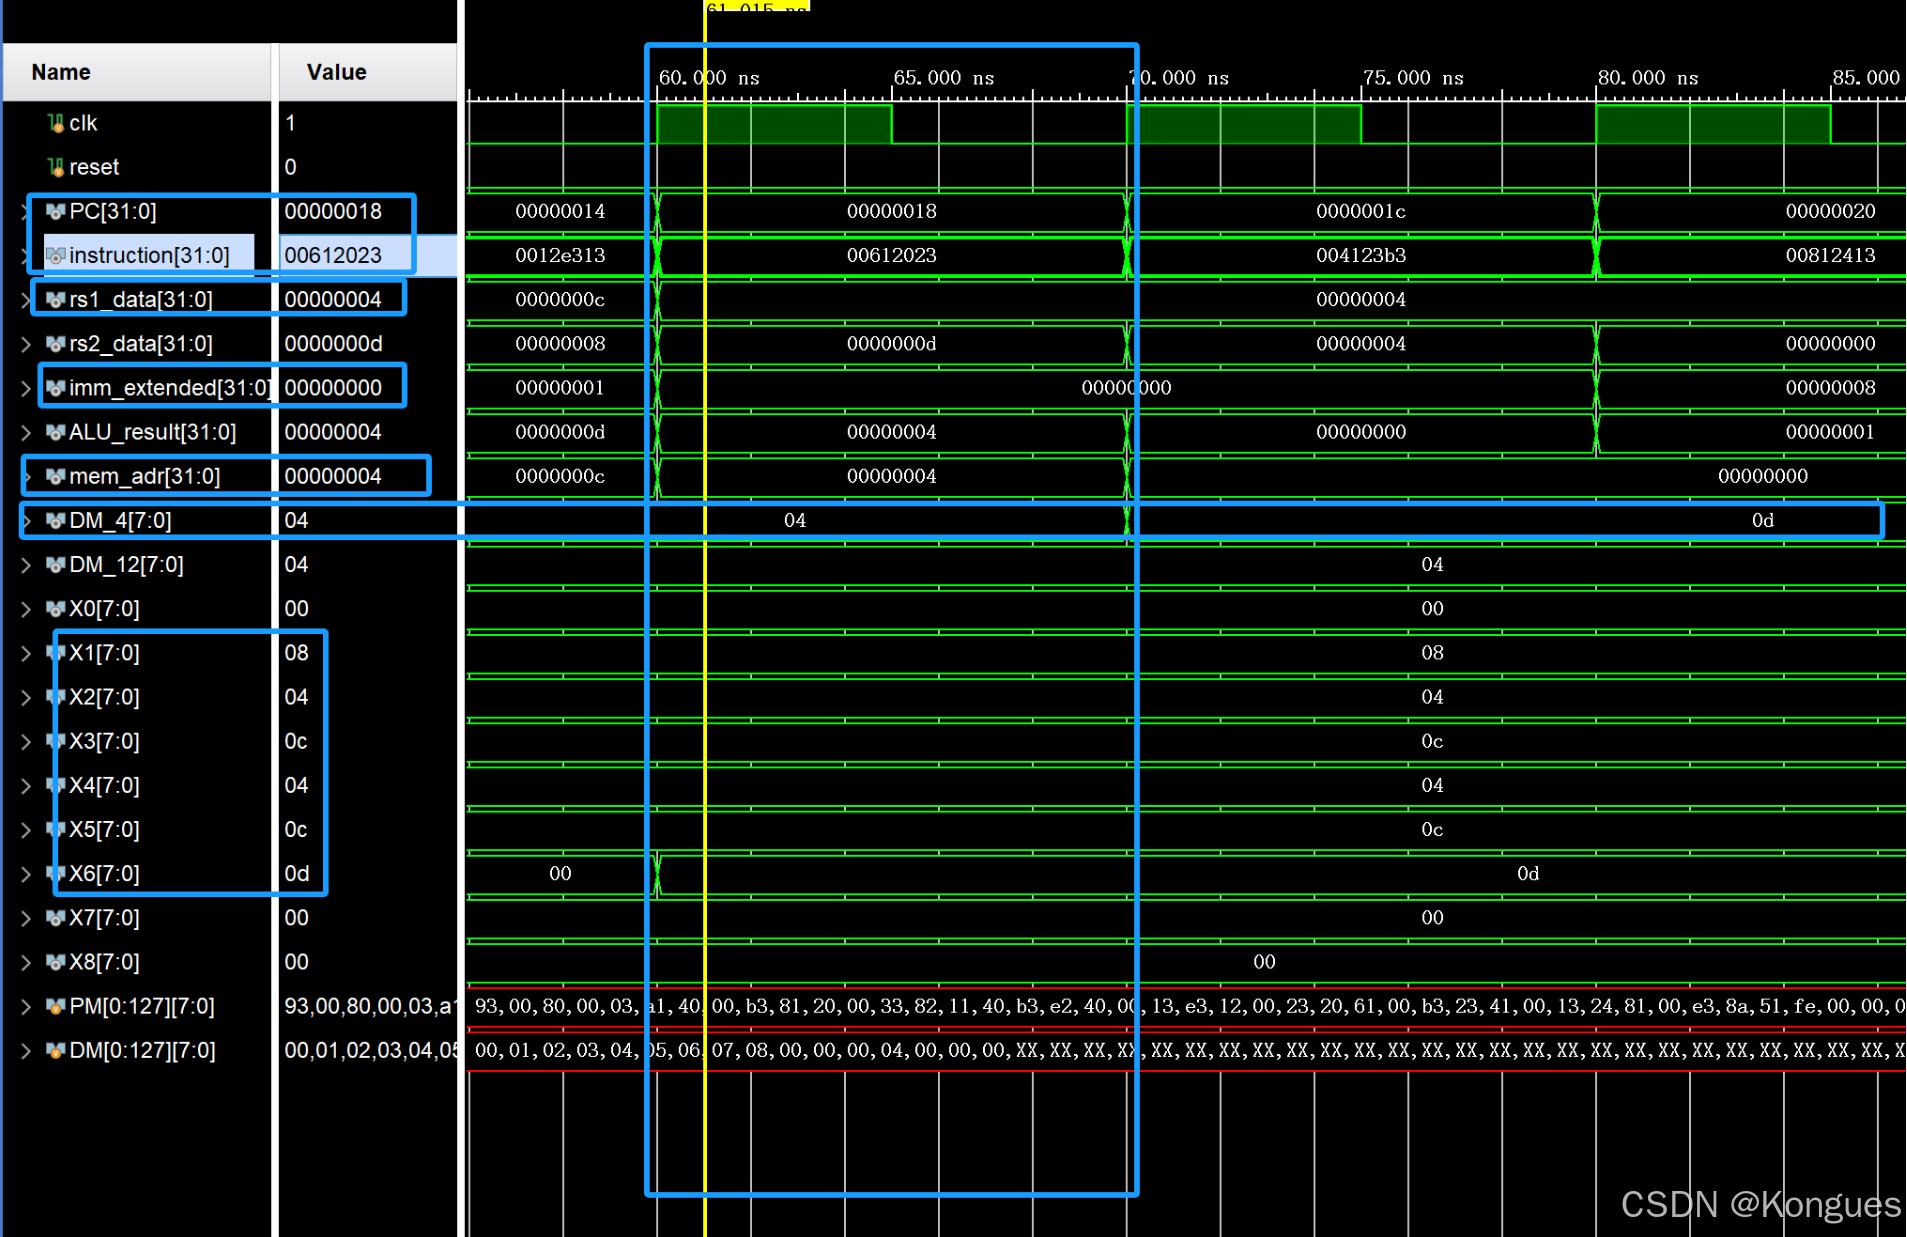Viewport: 1907px width, 1237px height.
Task: Expand the rs1_data[31:0] bus
Action: pos(26,300)
